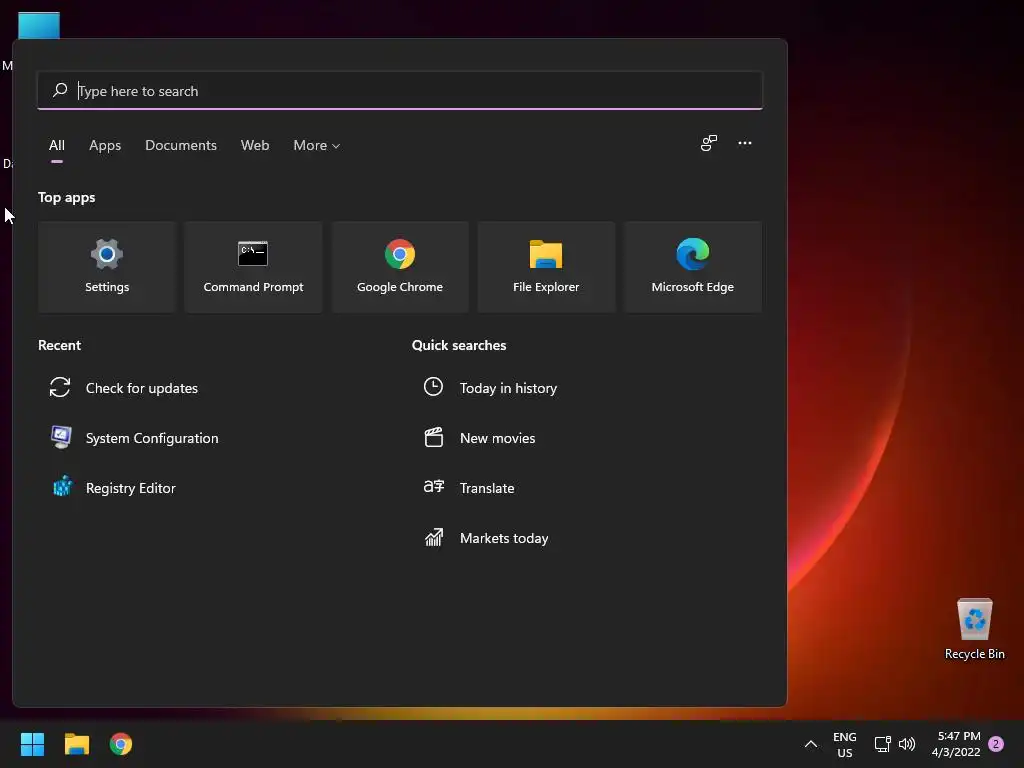Click the Markets today chart icon

click(434, 537)
